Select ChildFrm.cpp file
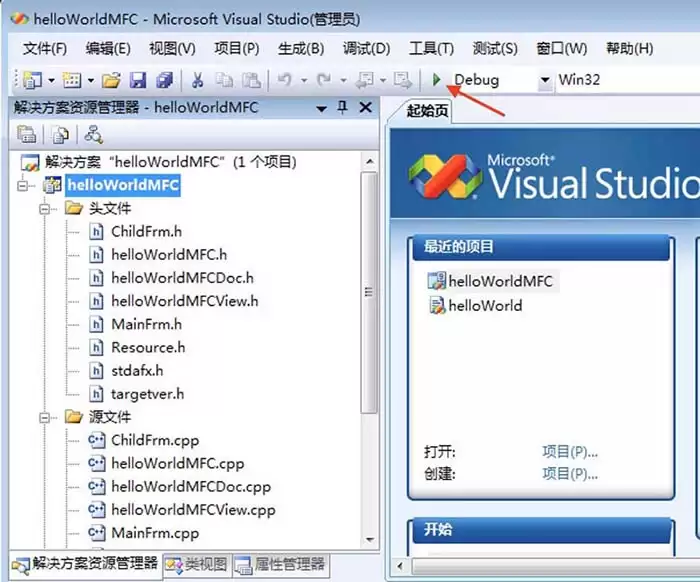This screenshot has height=582, width=700. tap(155, 441)
